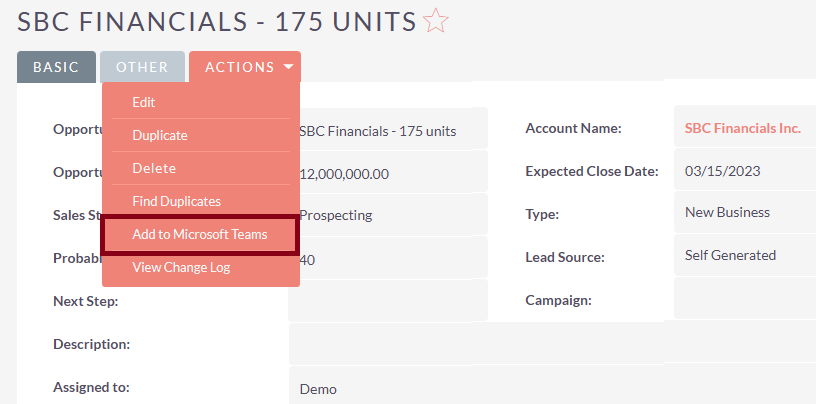Click the opportunity amount 12,000,000.00

[345, 174]
